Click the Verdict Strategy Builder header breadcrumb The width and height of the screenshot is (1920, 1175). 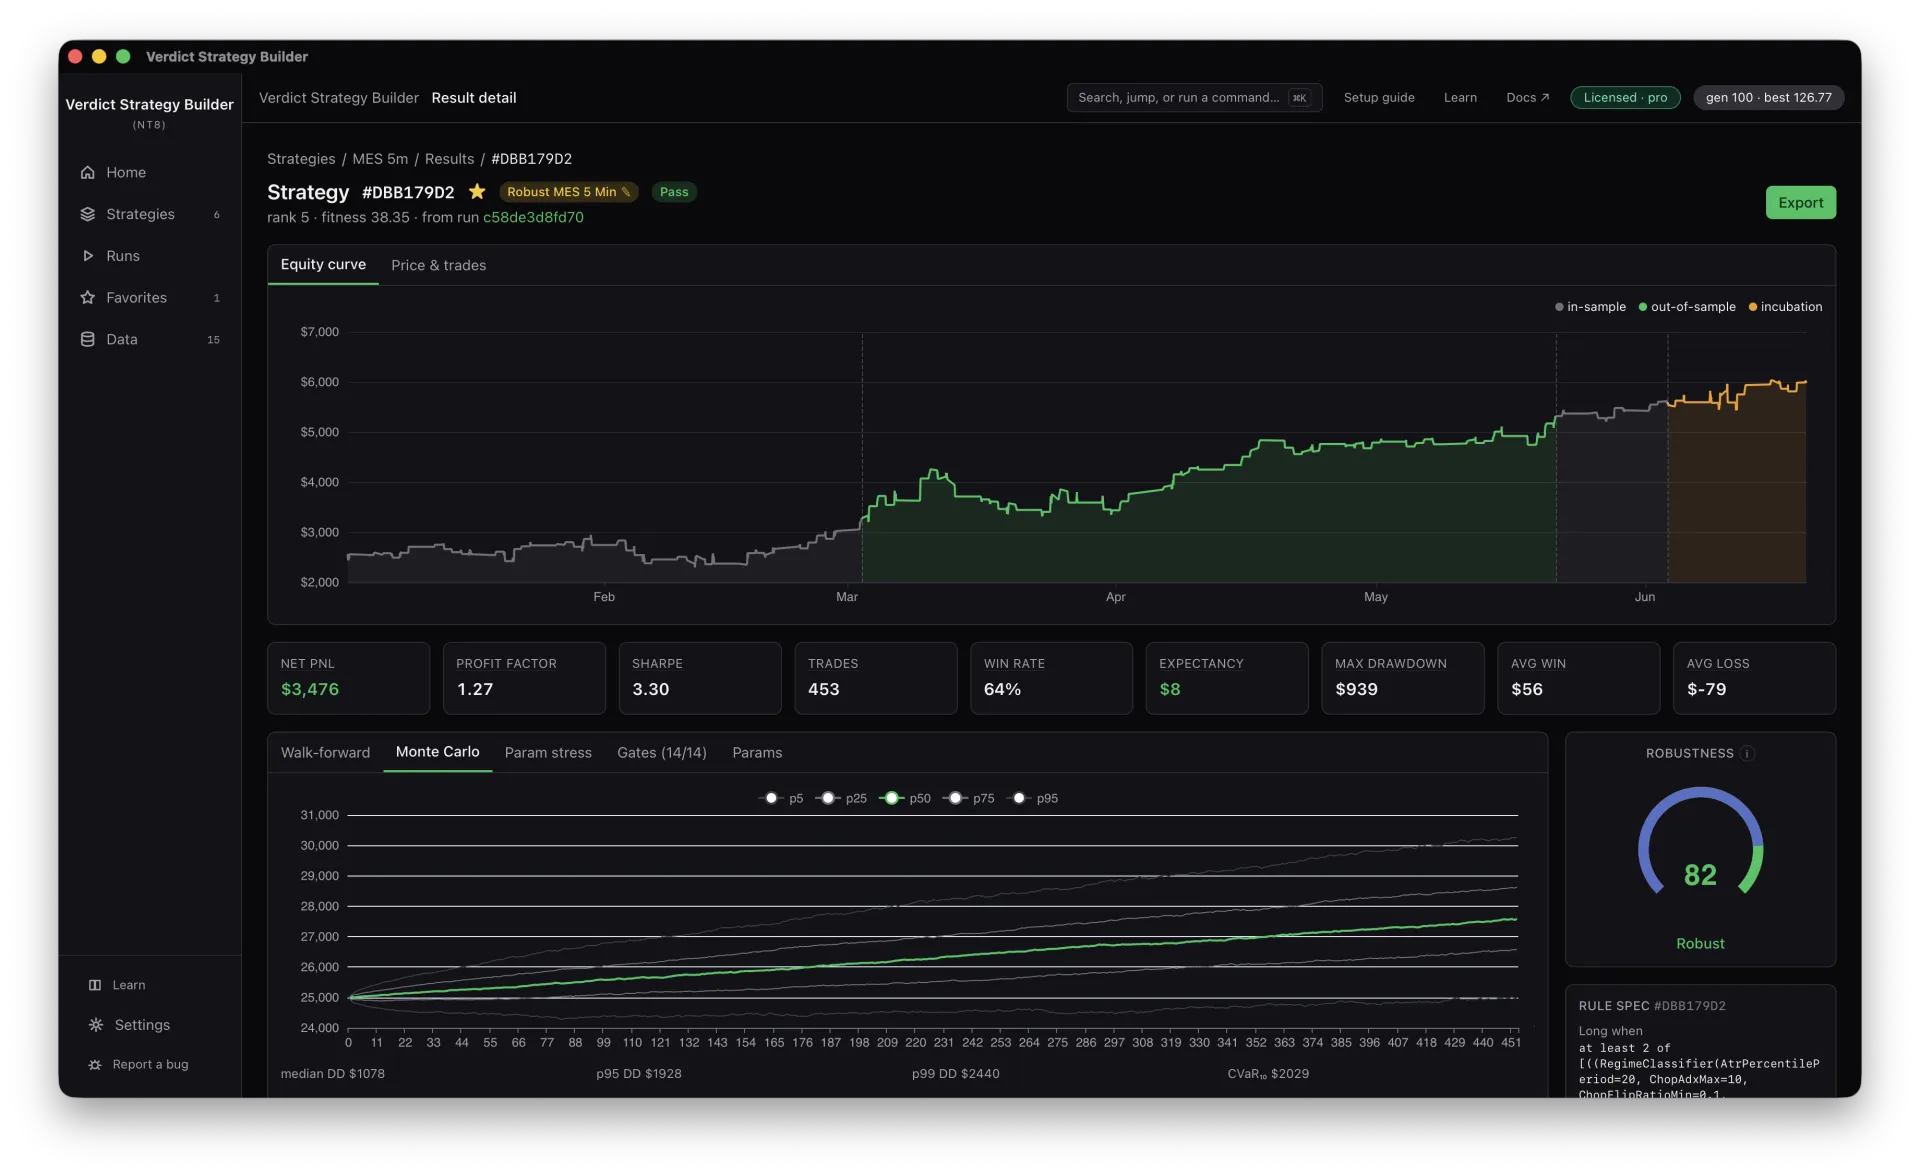(x=338, y=98)
